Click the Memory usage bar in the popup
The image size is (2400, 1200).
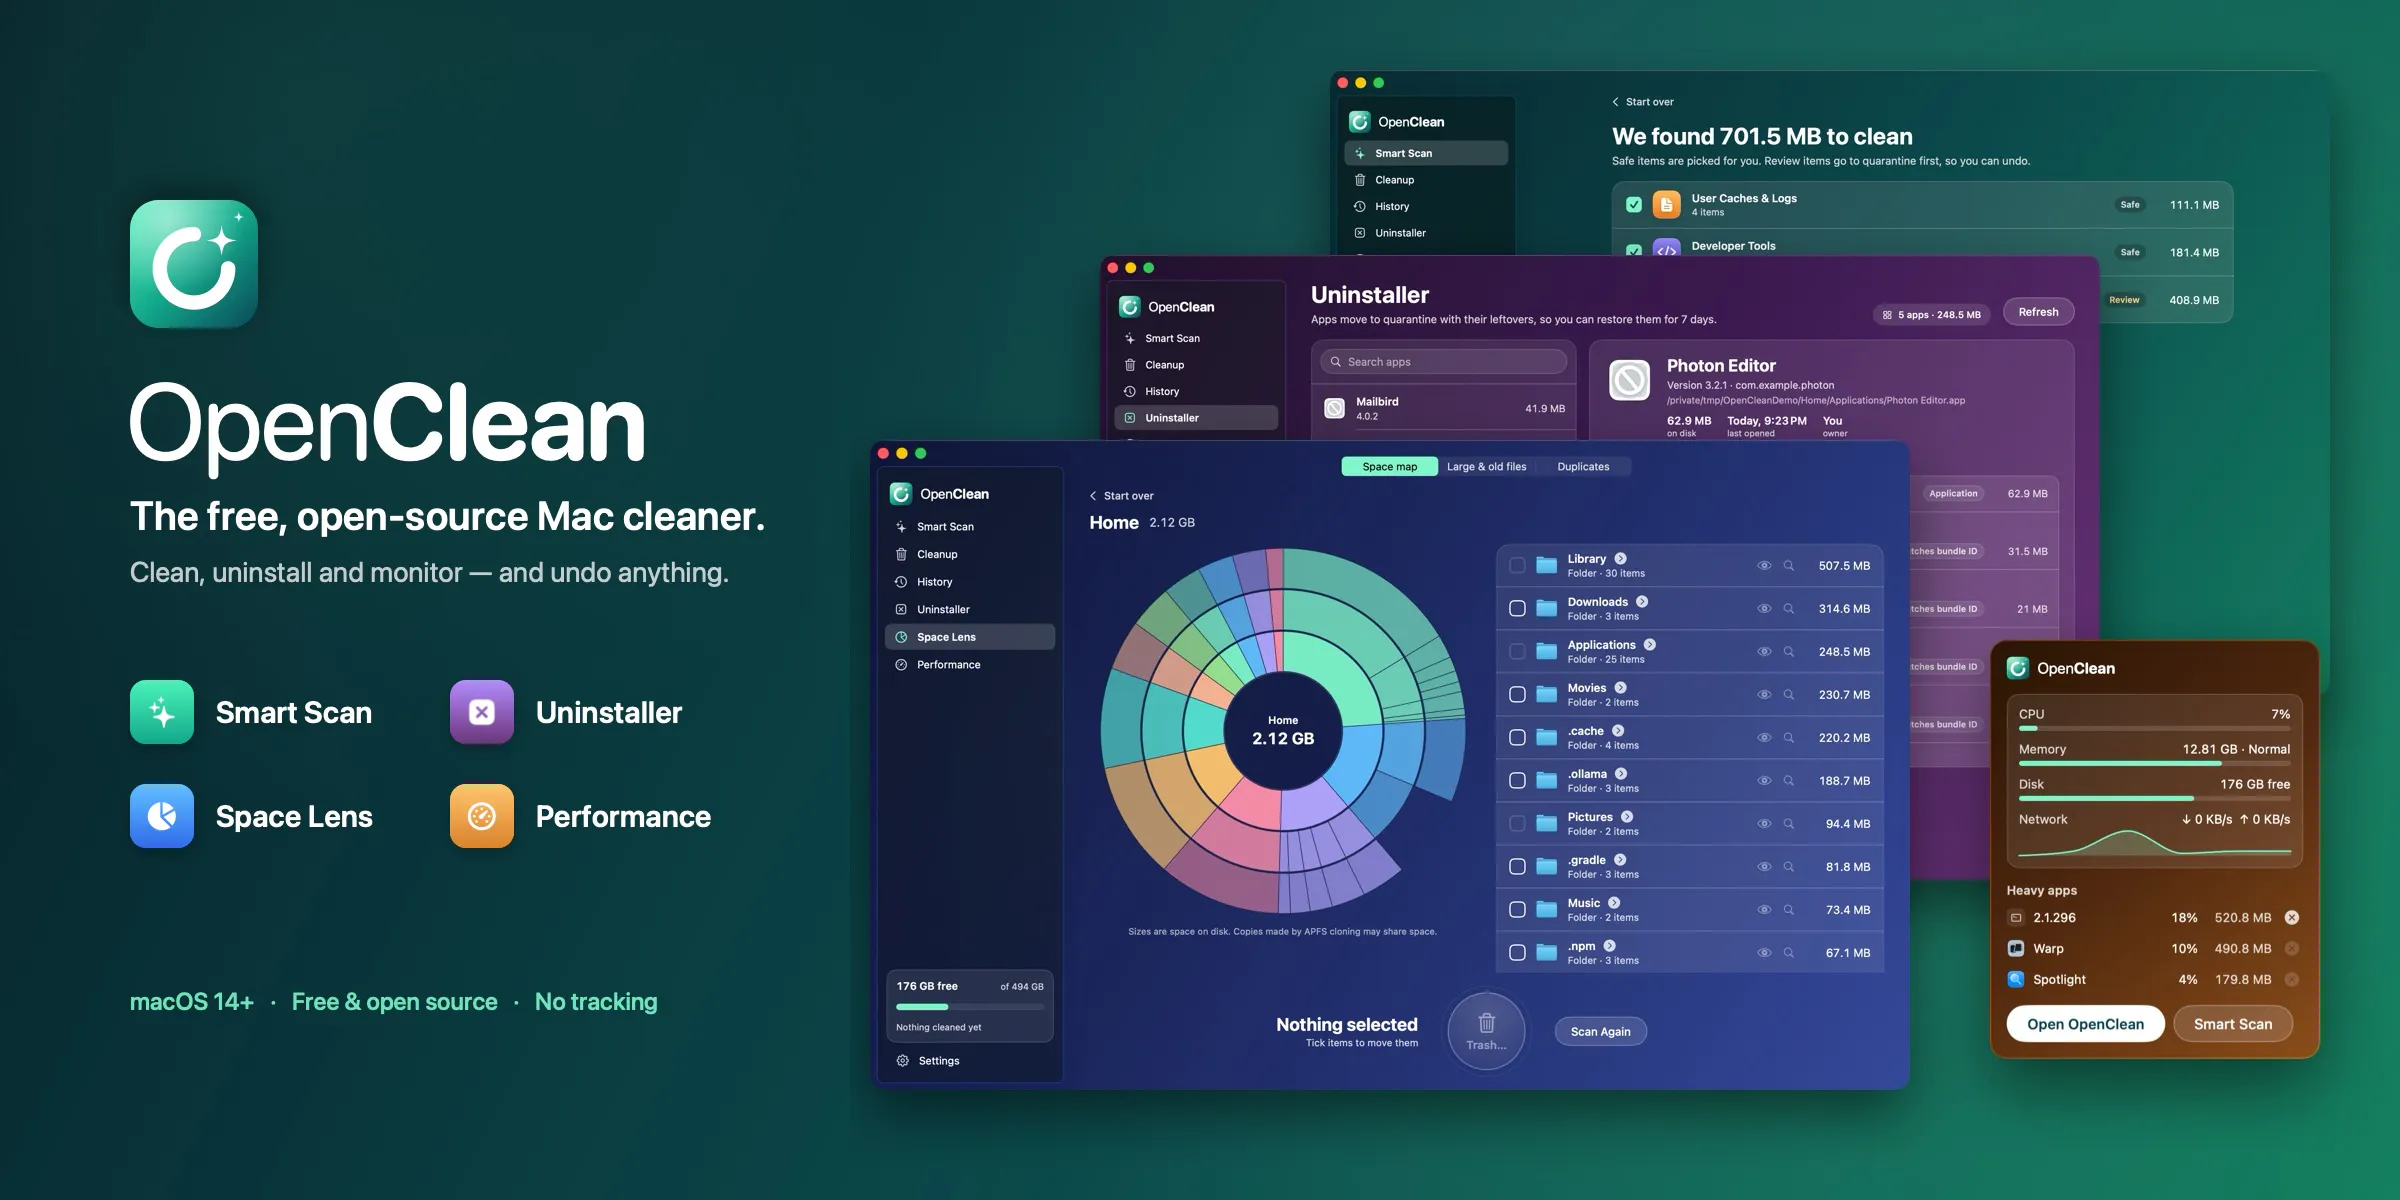point(2154,763)
